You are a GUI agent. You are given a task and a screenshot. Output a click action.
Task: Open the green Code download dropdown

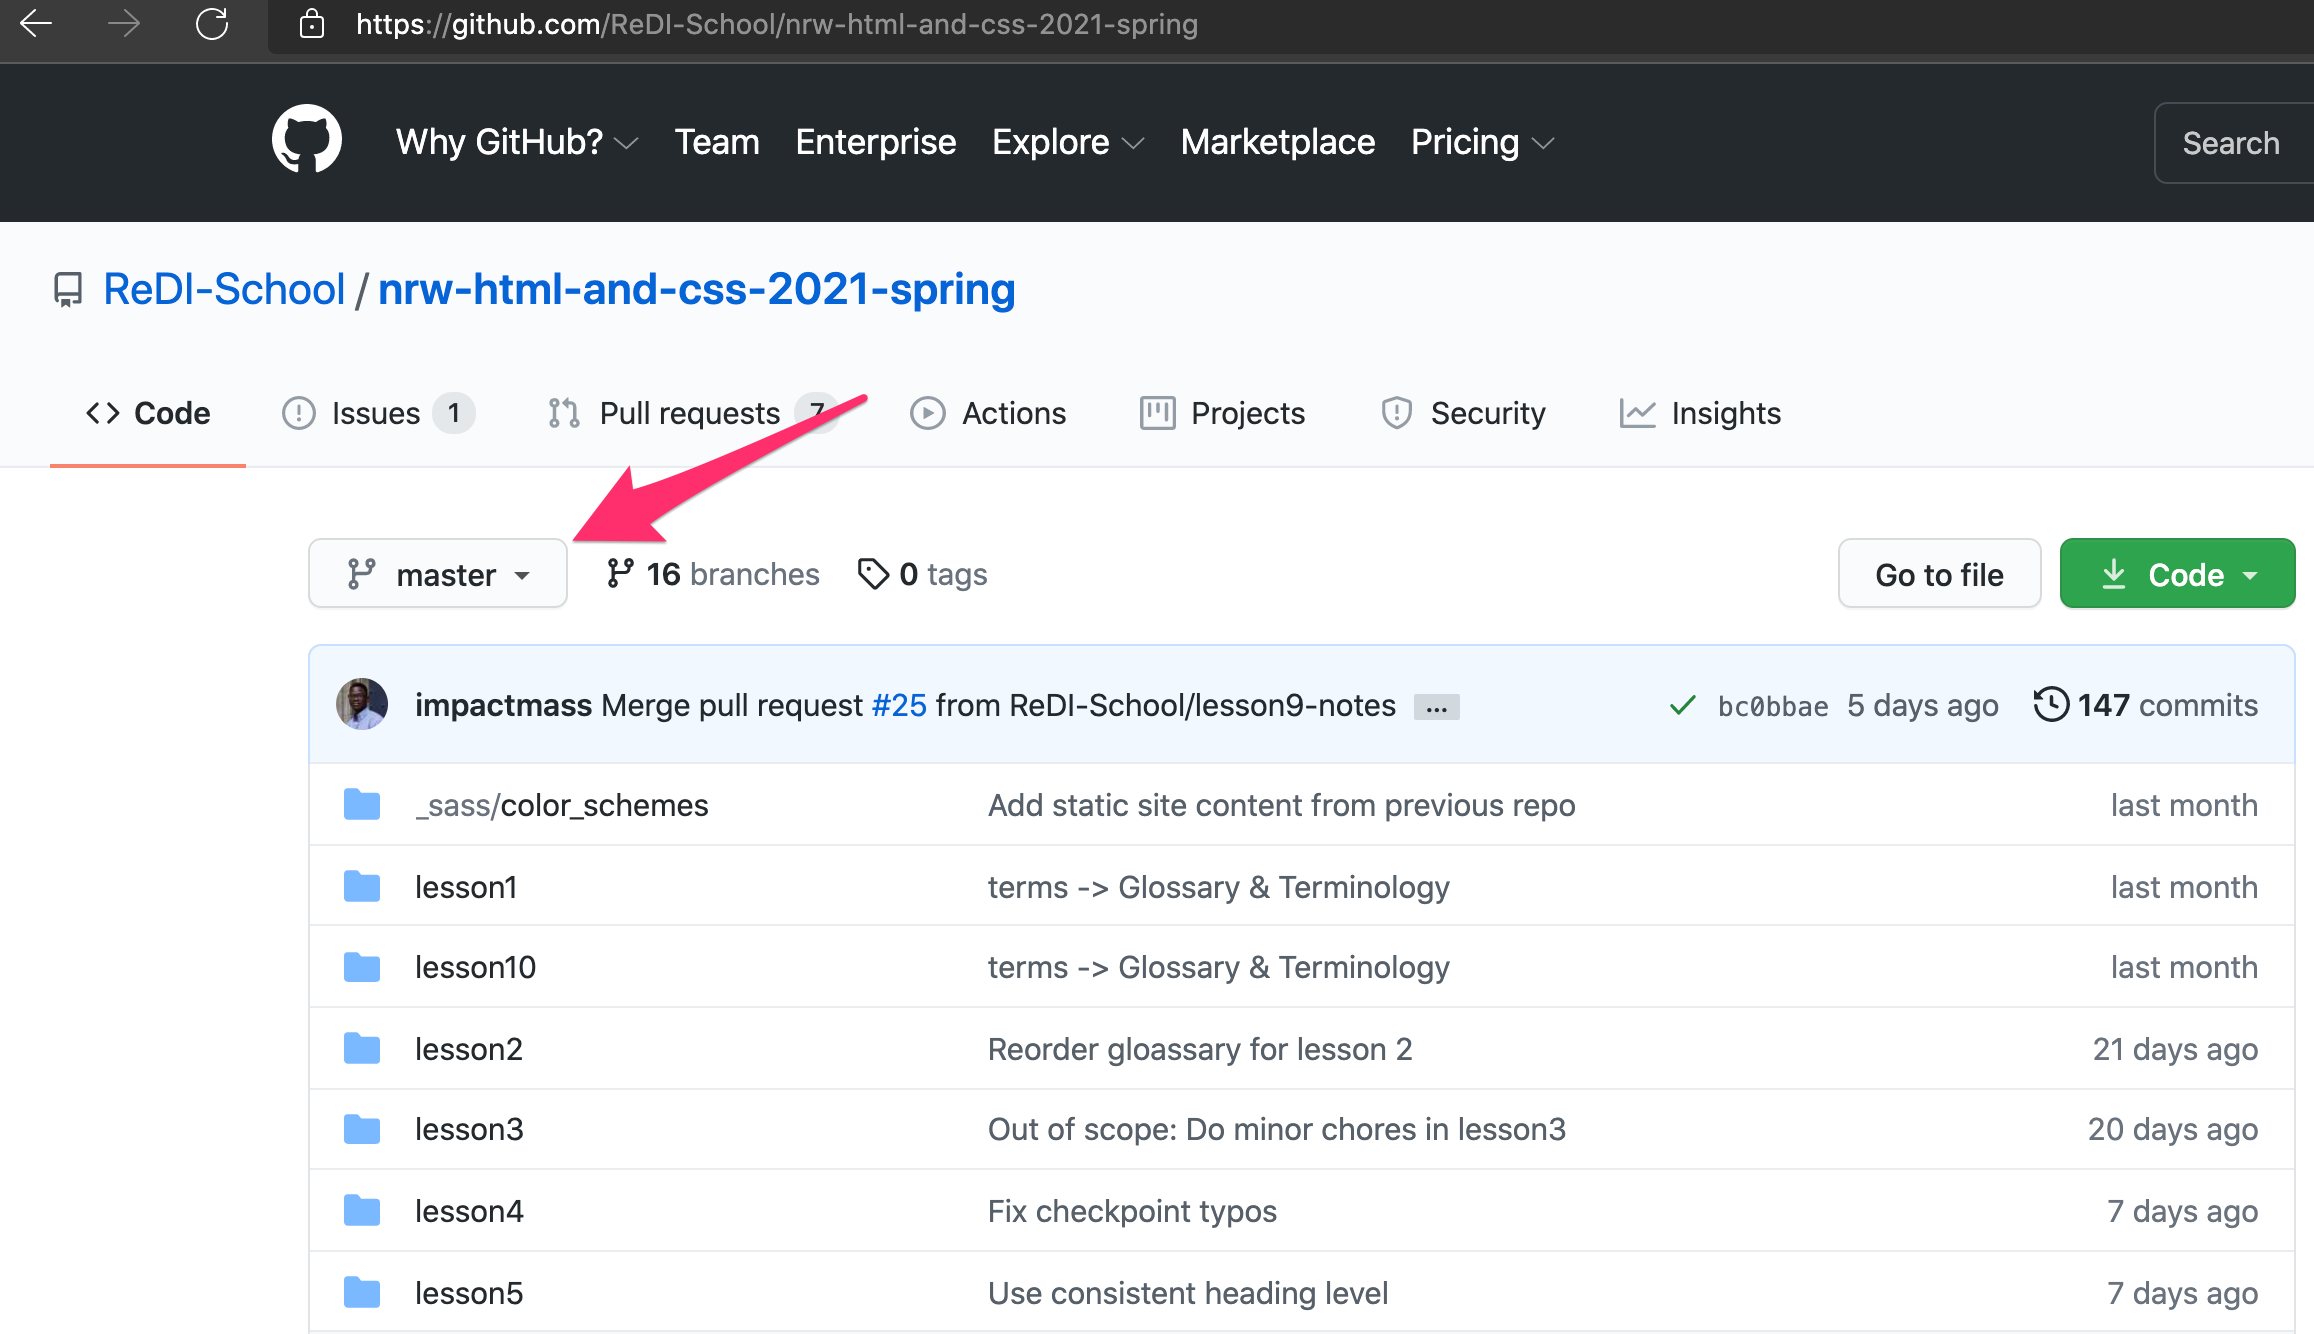(2177, 574)
